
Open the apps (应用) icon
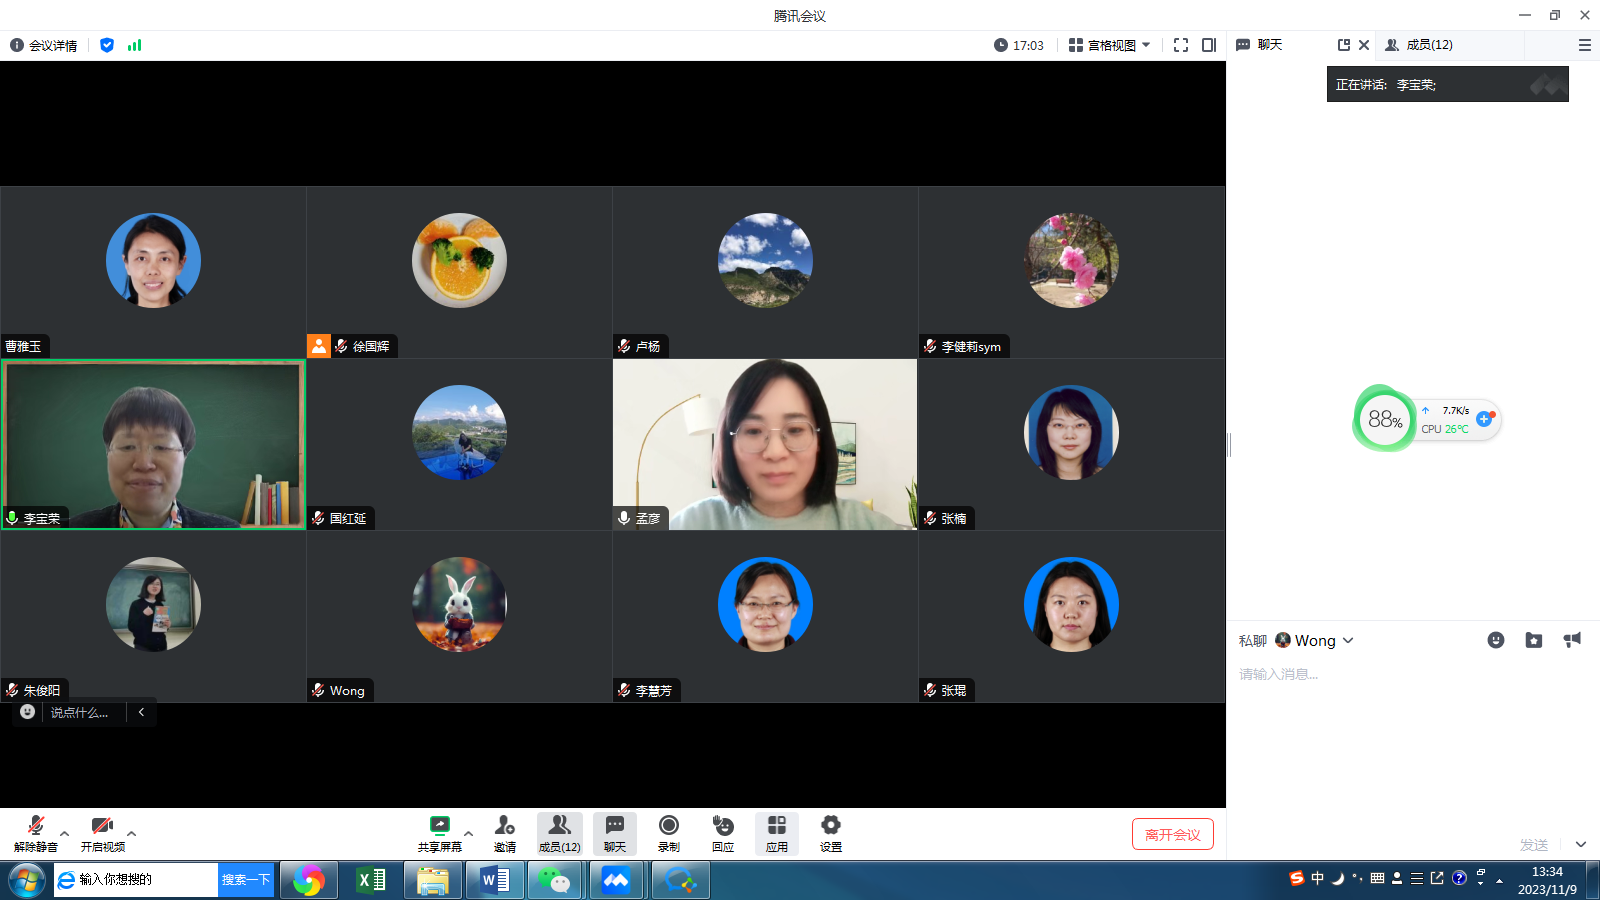pyautogui.click(x=777, y=826)
